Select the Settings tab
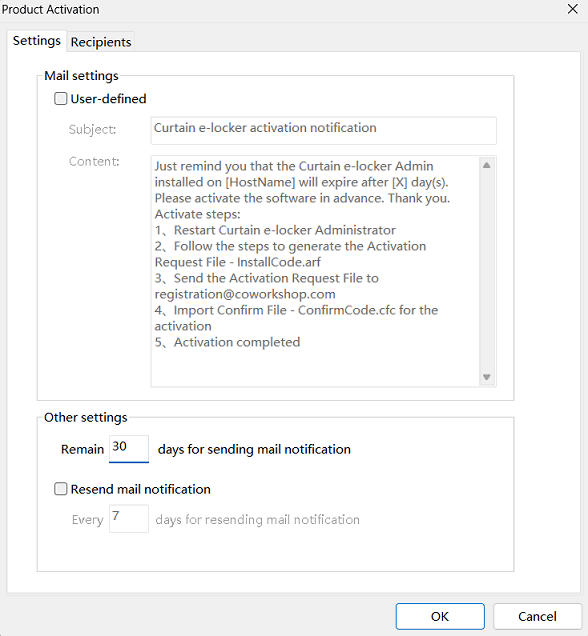This screenshot has height=636, width=588. point(36,41)
